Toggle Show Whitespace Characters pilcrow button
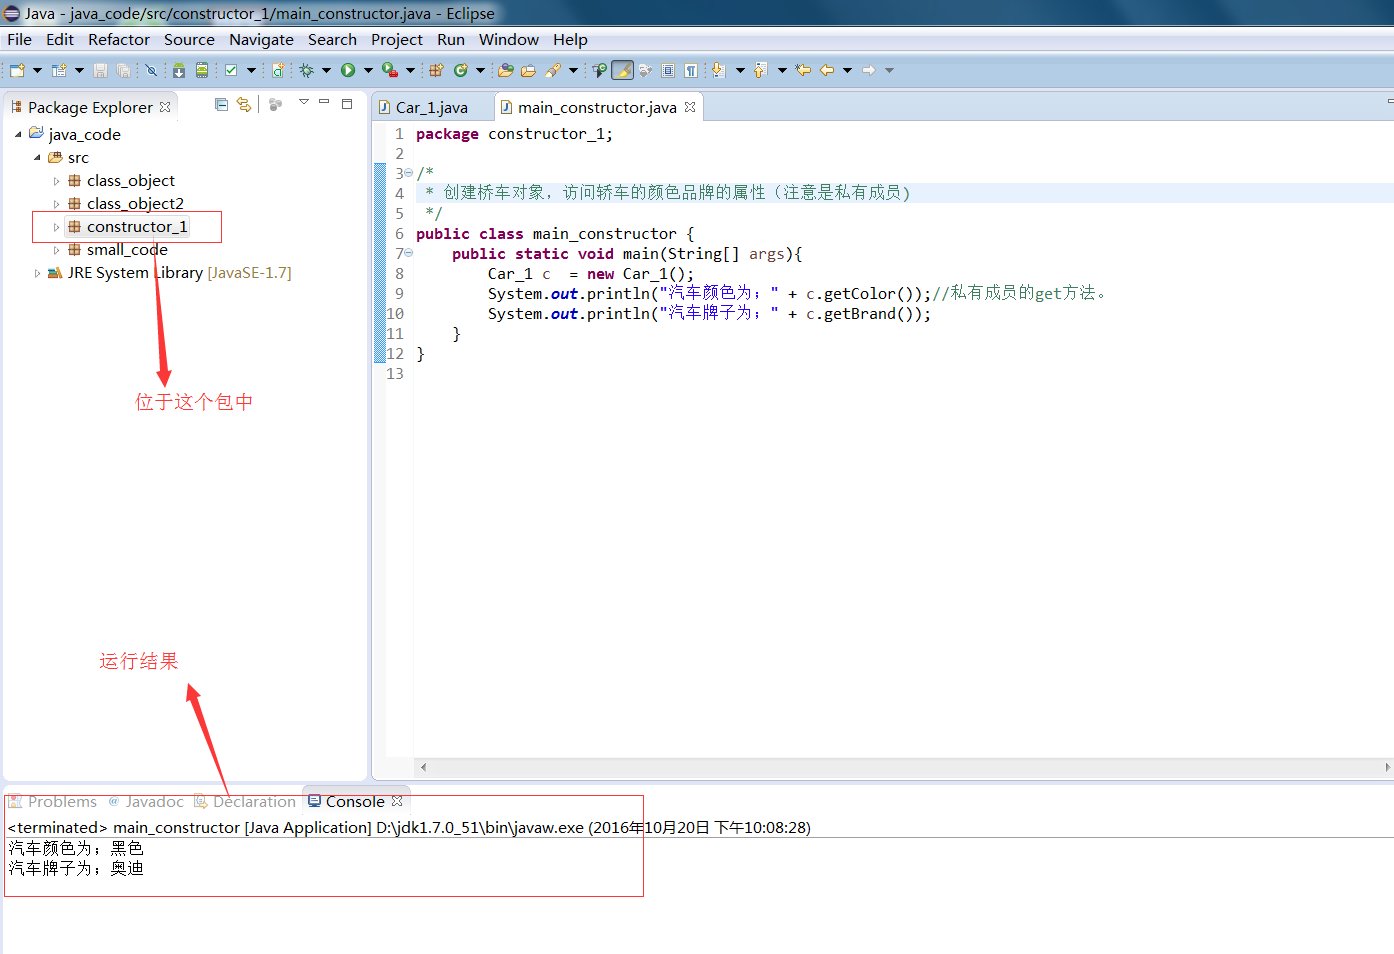 pyautogui.click(x=690, y=70)
